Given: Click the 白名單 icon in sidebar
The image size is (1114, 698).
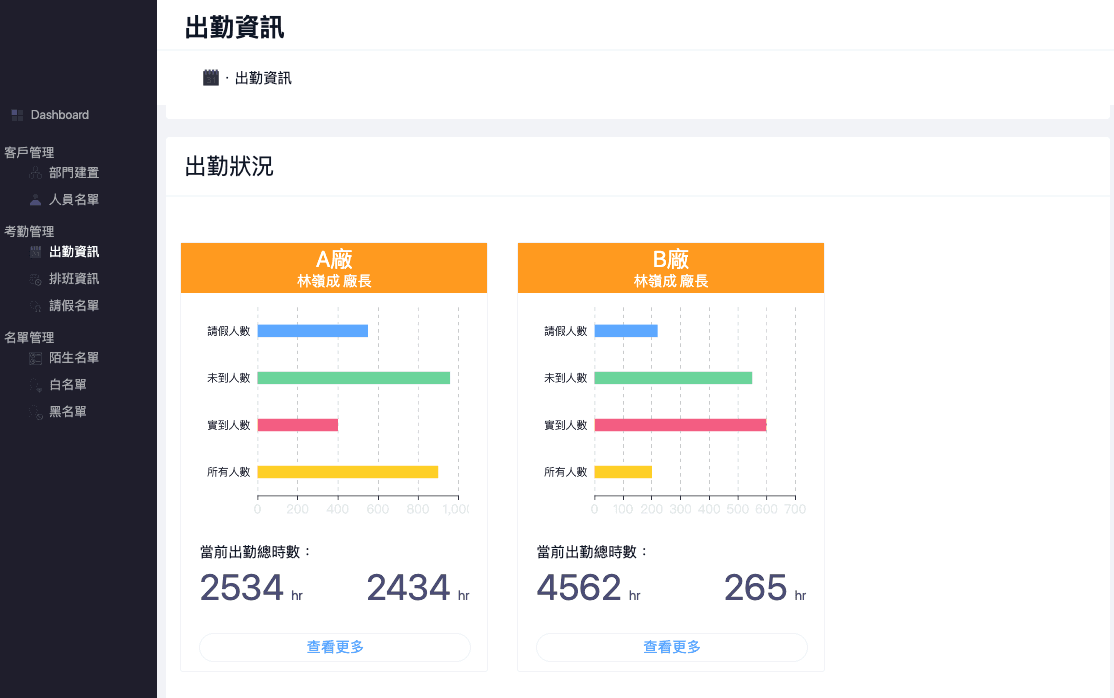Looking at the screenshot, I should coord(36,385).
